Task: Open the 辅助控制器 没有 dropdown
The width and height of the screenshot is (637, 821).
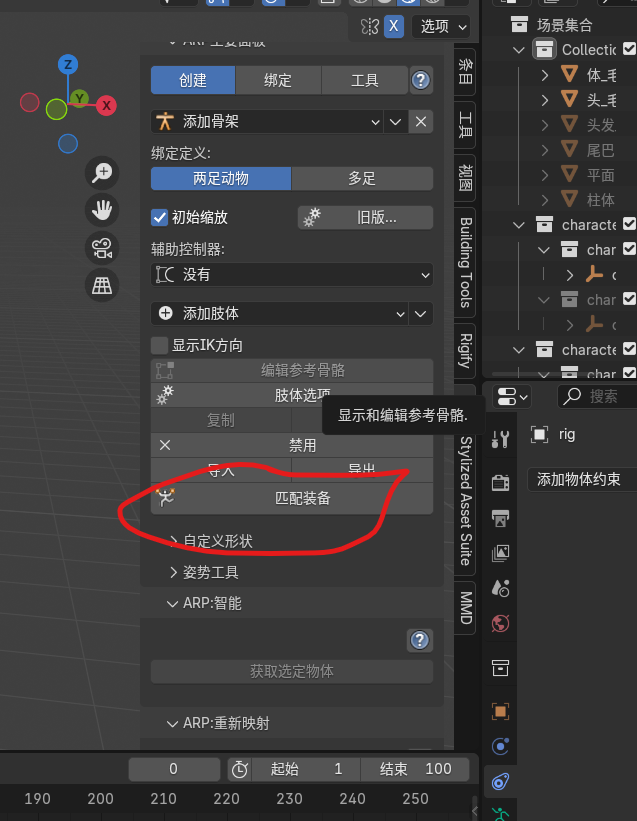Action: 292,274
